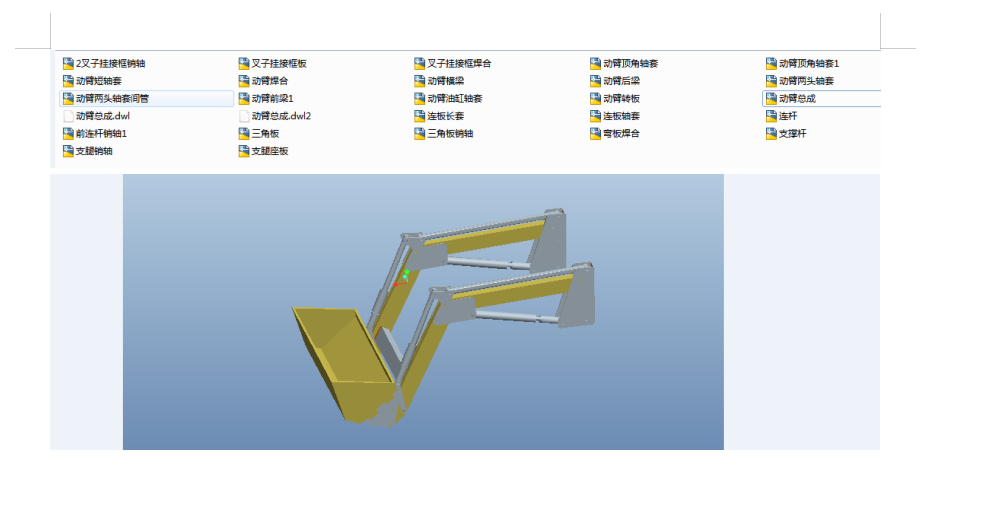Select the file name 动臂前梁1
The height and width of the screenshot is (521, 991).
click(x=272, y=99)
